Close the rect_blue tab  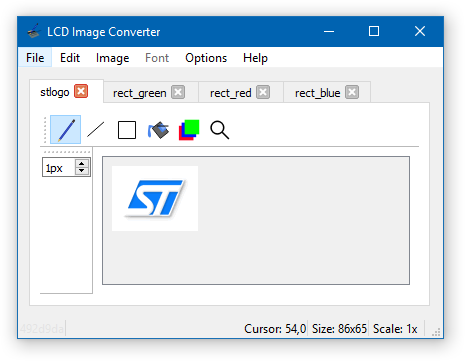(352, 92)
